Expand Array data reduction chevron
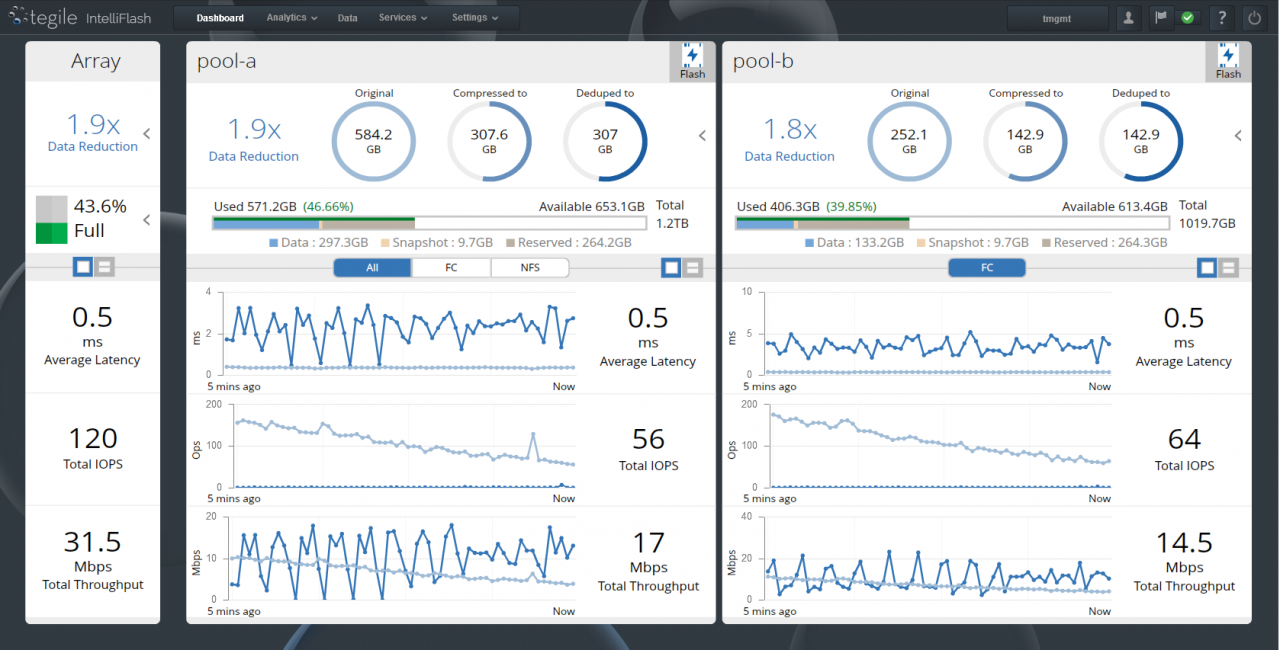1280x650 pixels. pyautogui.click(x=147, y=133)
